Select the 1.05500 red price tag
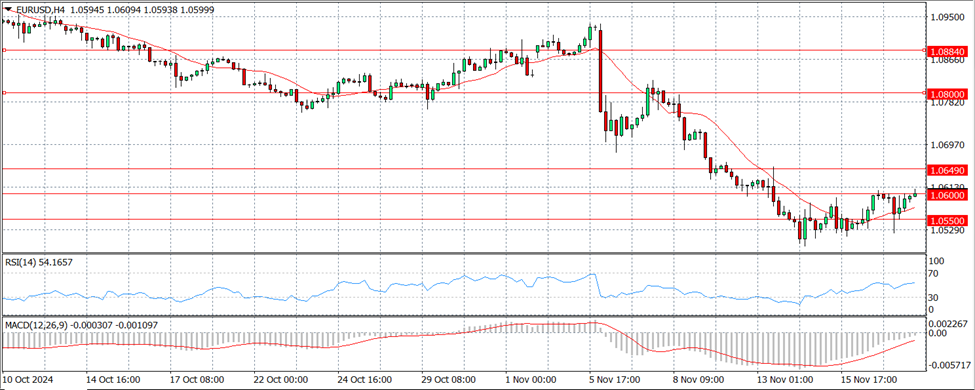 (x=948, y=221)
